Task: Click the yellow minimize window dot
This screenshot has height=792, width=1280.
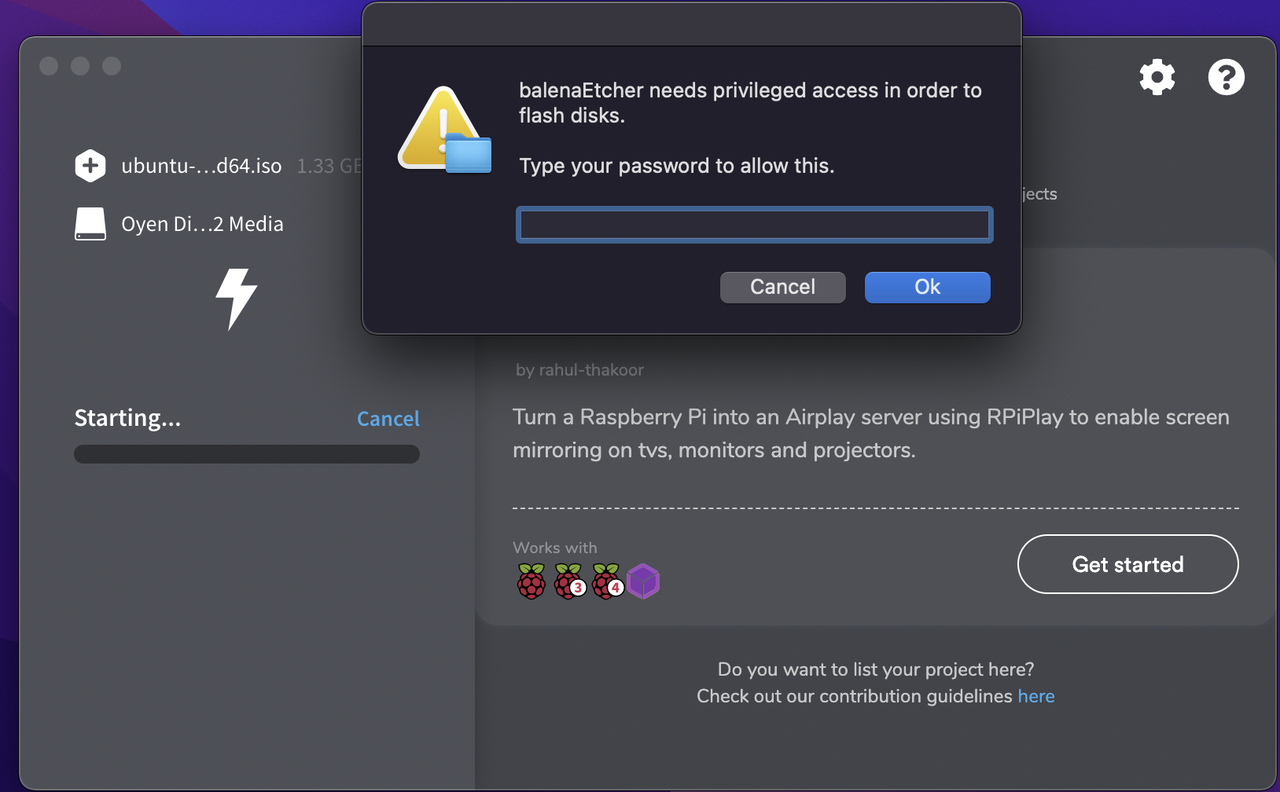Action: coord(80,66)
